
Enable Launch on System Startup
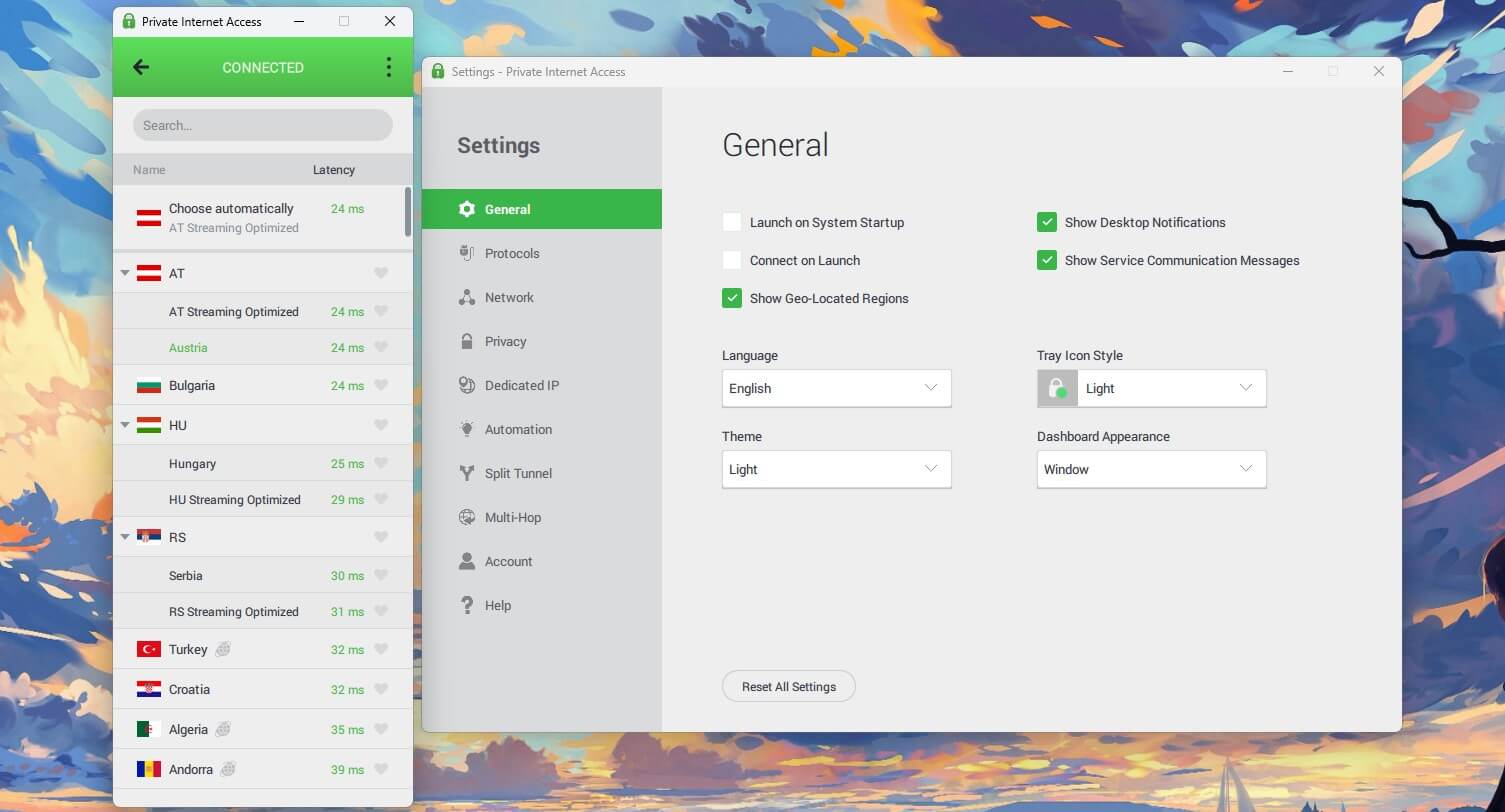coord(732,222)
